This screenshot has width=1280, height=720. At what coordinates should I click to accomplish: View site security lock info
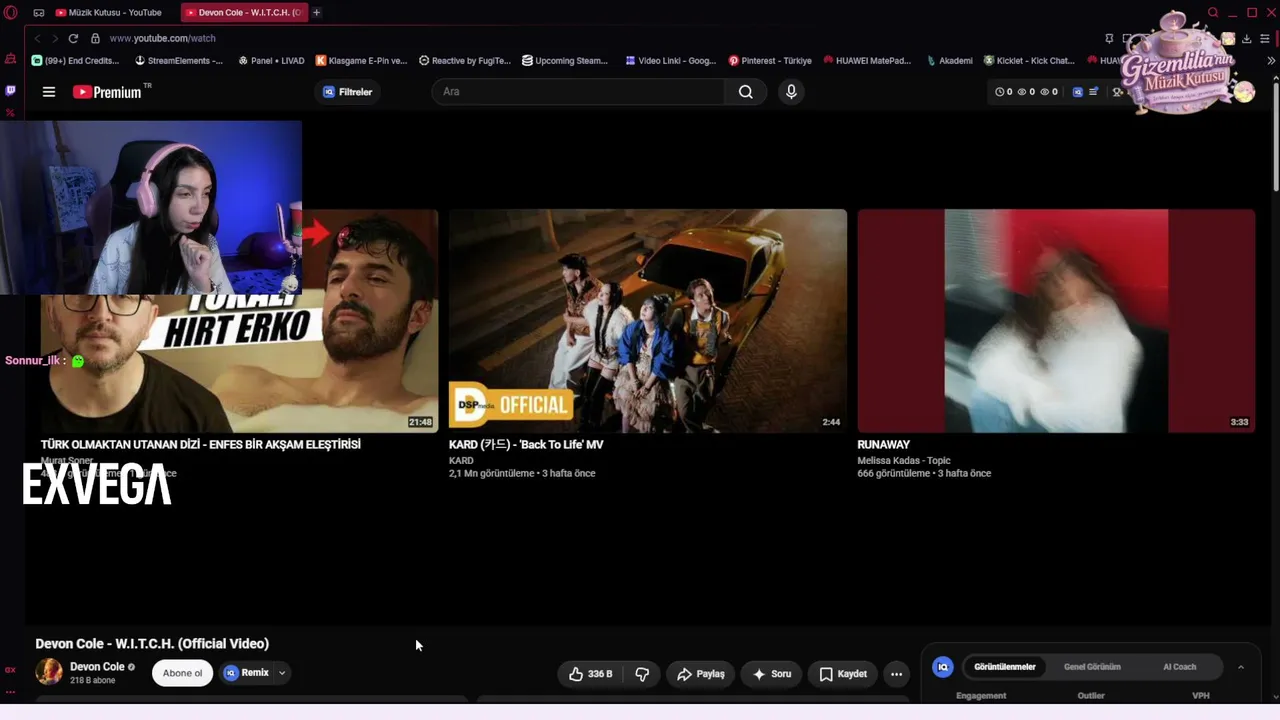point(95,38)
